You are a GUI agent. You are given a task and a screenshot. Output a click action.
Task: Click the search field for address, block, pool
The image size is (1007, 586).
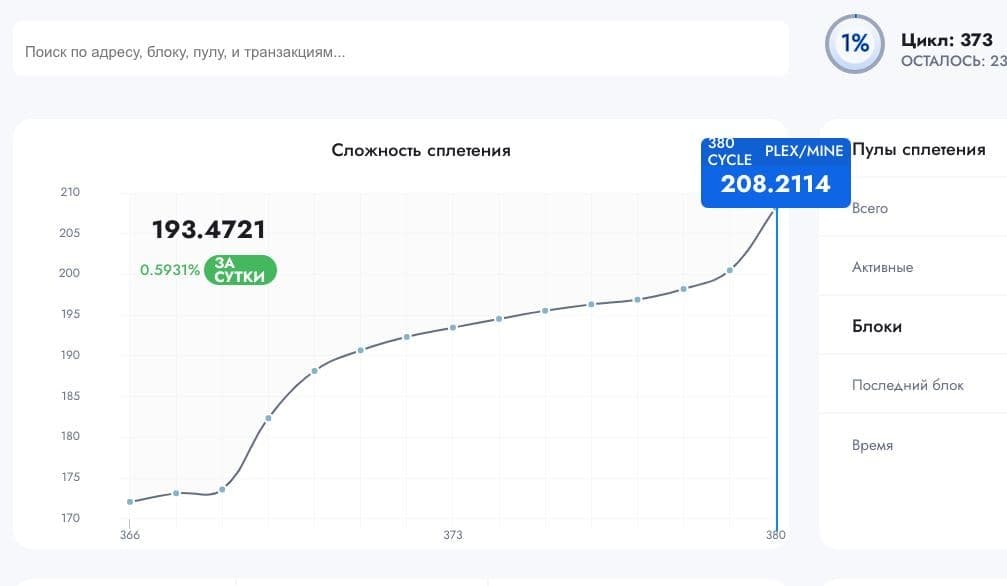(400, 50)
